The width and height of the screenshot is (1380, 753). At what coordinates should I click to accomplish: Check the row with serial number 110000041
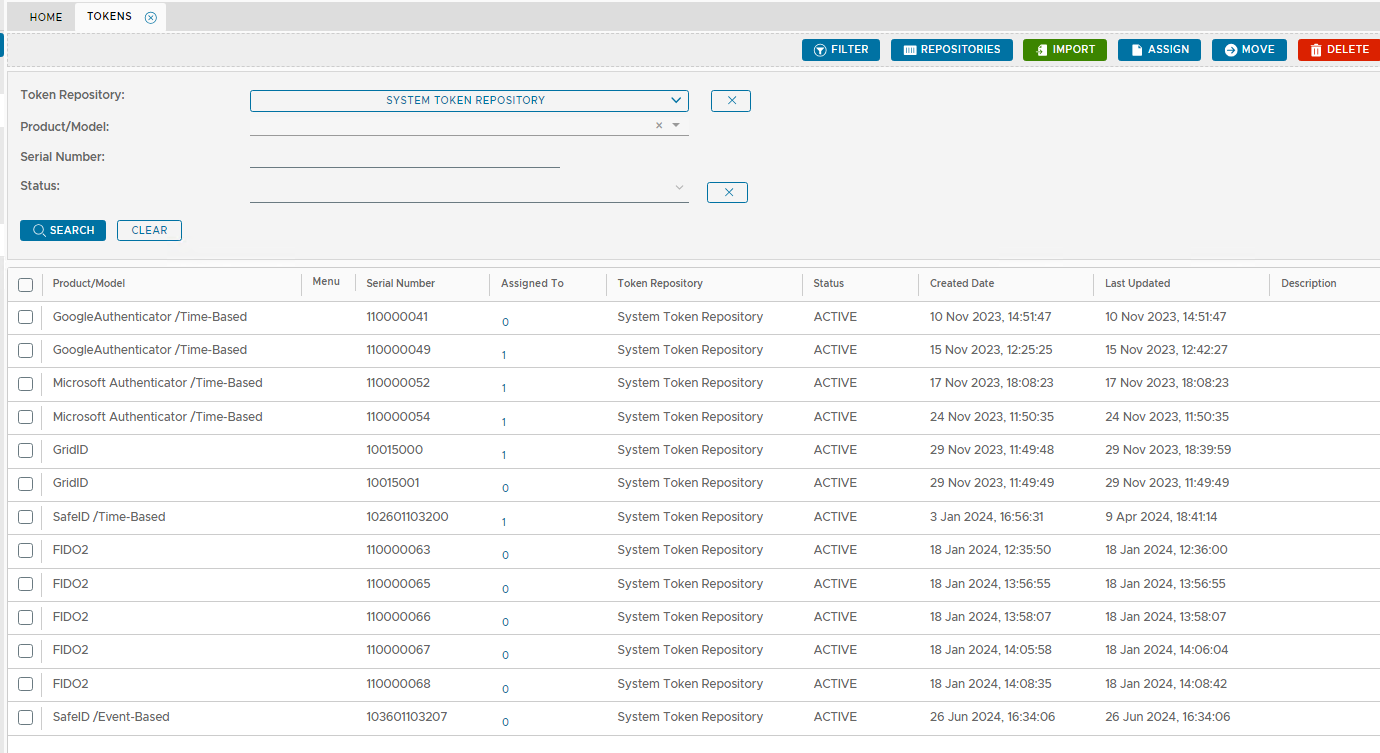click(26, 317)
